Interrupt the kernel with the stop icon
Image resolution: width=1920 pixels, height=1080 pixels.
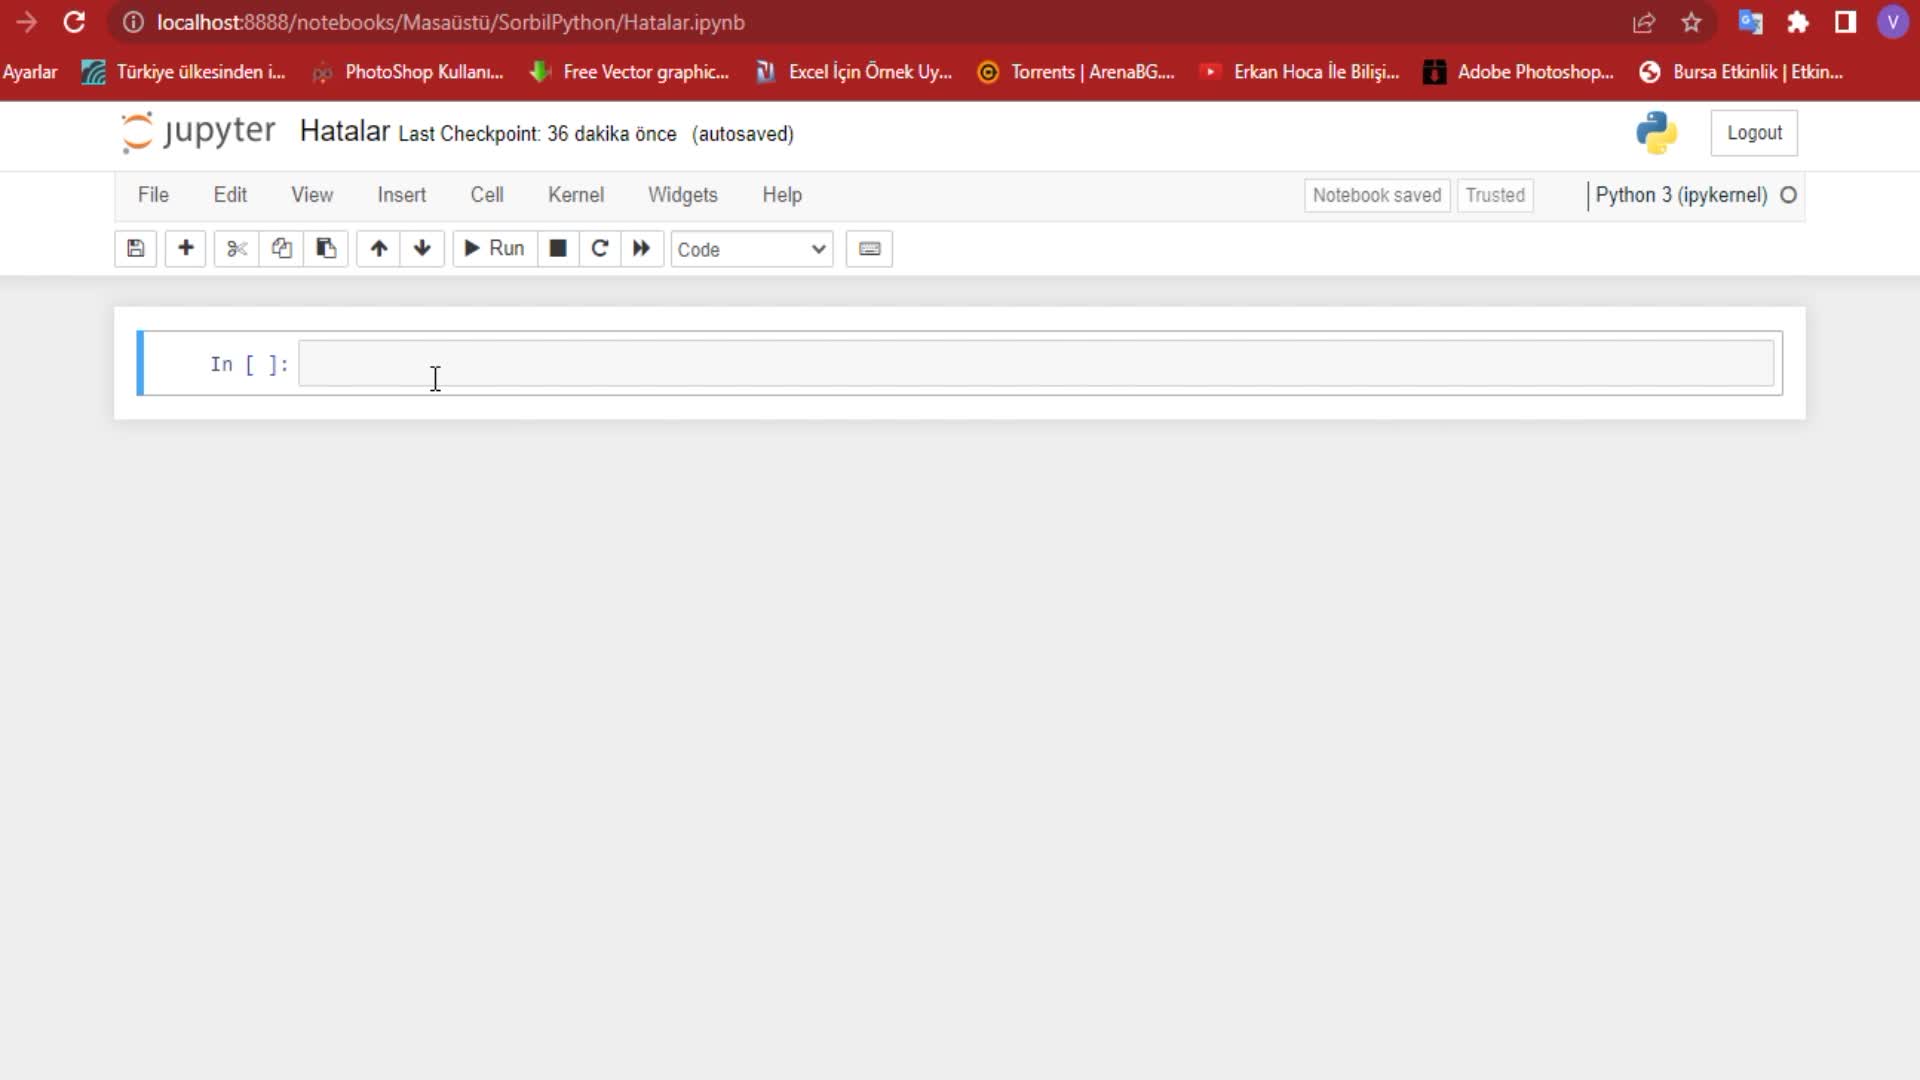(x=558, y=249)
